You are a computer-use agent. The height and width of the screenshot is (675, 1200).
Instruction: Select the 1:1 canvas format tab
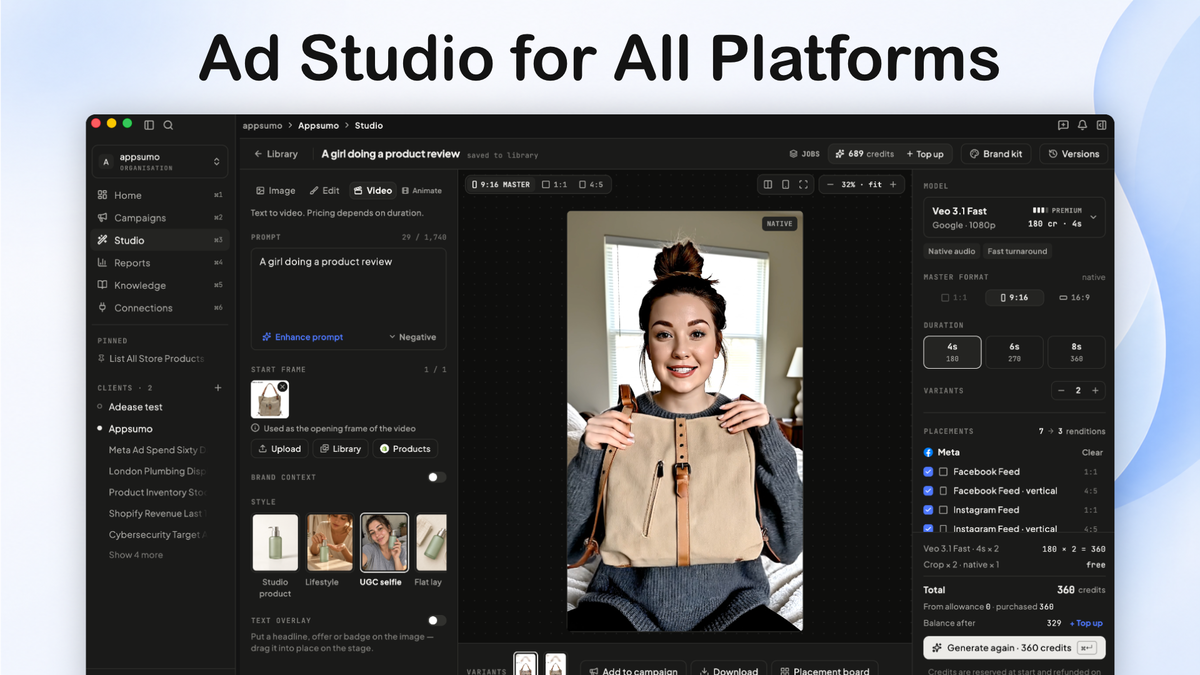554,184
